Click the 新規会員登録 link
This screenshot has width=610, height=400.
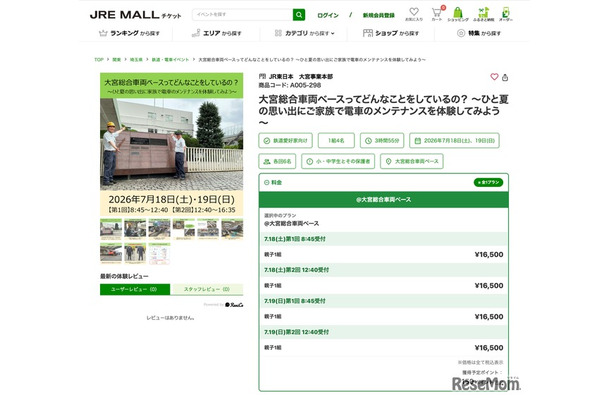click(379, 15)
